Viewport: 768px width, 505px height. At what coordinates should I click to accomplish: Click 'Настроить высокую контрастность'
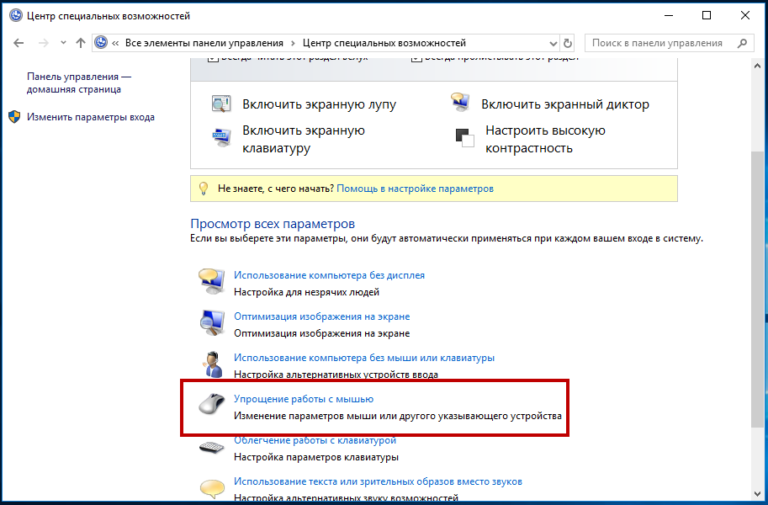[x=545, y=139]
